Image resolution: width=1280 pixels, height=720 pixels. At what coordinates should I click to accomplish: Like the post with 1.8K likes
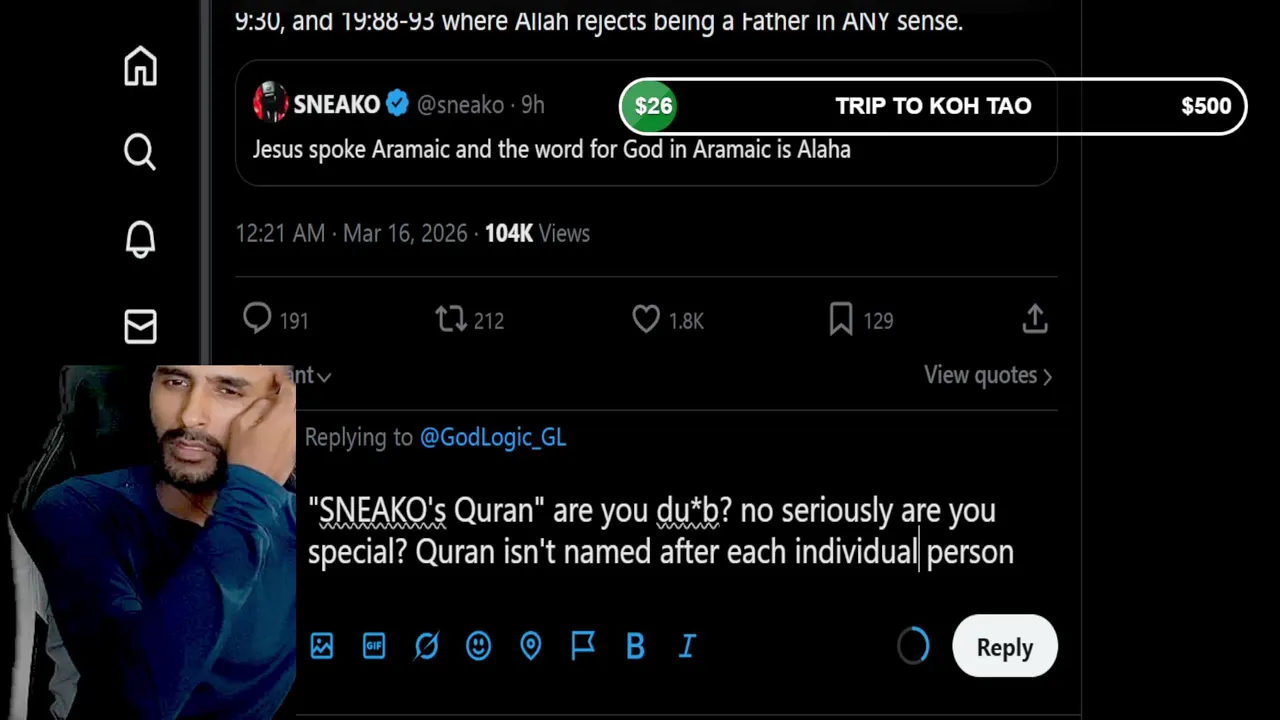coord(646,319)
